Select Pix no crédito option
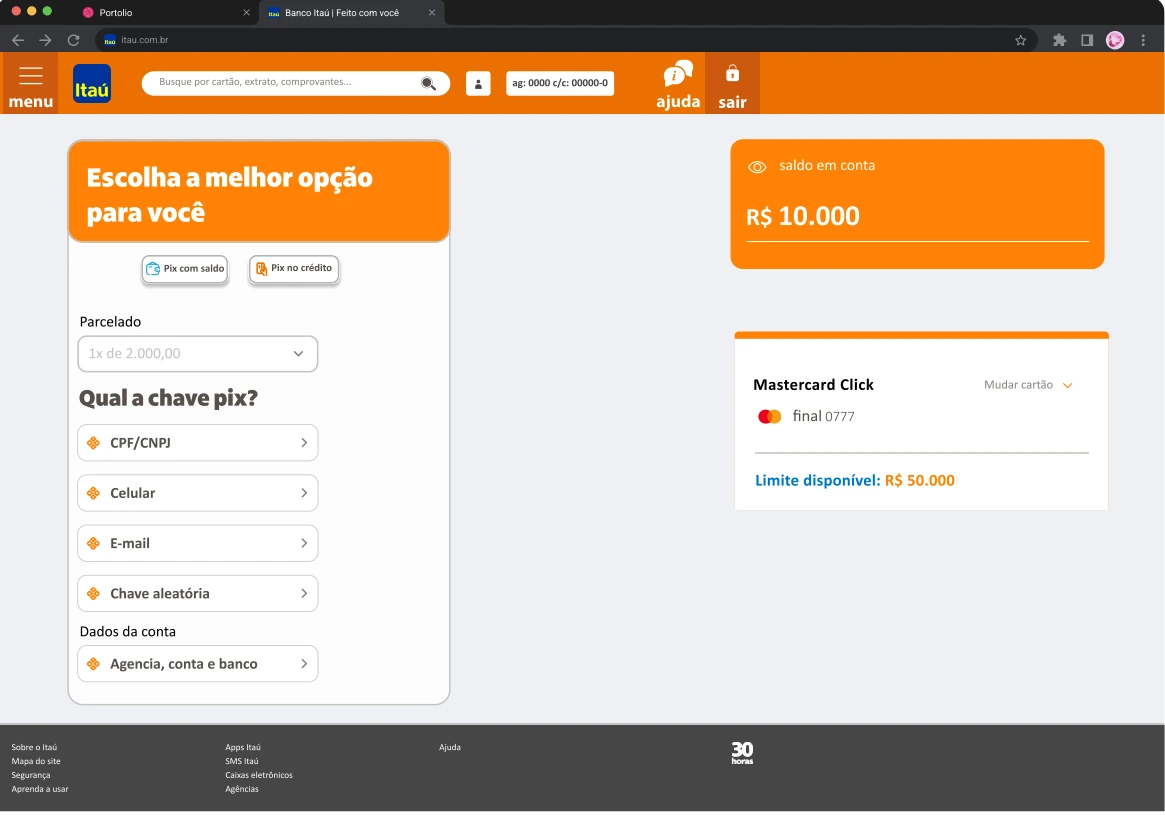The width and height of the screenshot is (1165, 815). tap(294, 268)
